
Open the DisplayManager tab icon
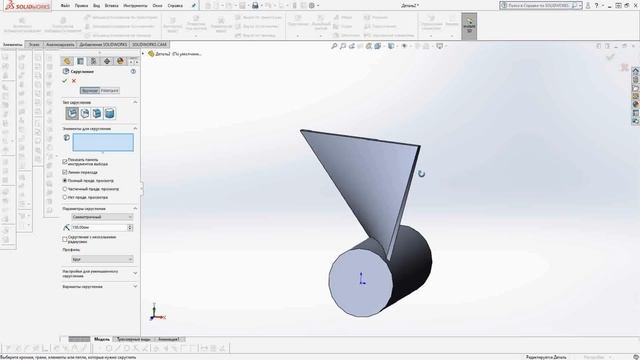coord(120,61)
